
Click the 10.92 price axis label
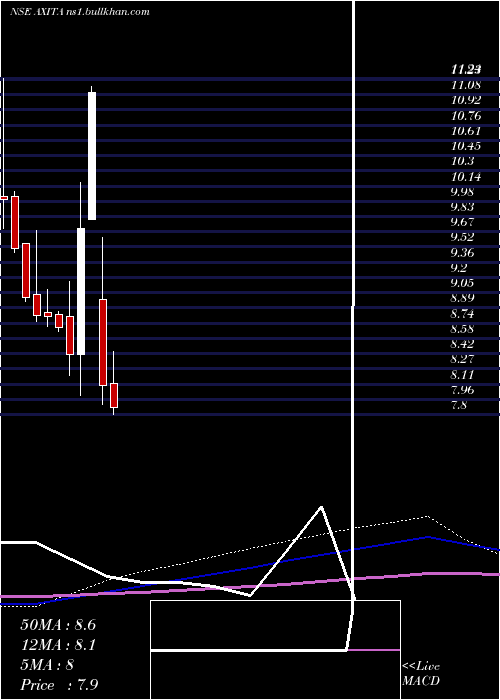[466, 100]
